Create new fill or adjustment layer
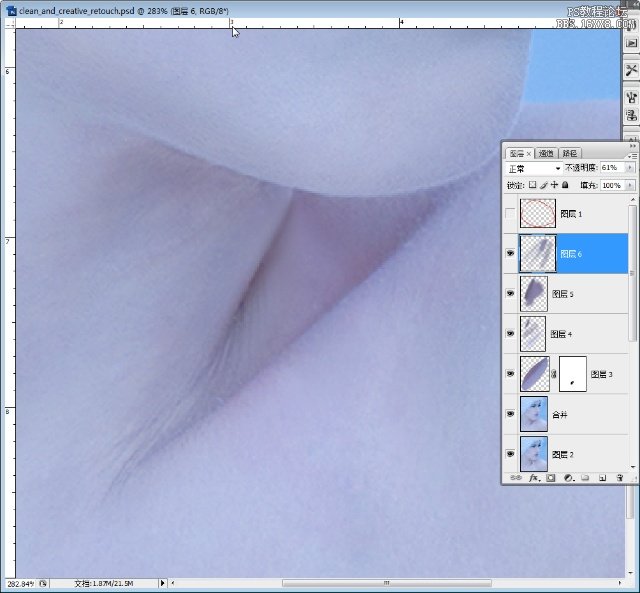This screenshot has width=640, height=593. [568, 478]
